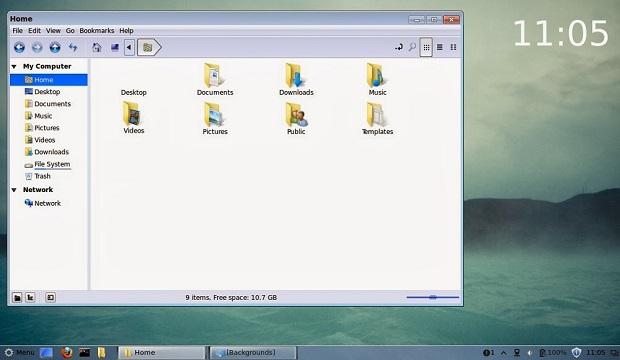Click the battery 100% indicator
The height and width of the screenshot is (360, 620).
[x=553, y=352]
